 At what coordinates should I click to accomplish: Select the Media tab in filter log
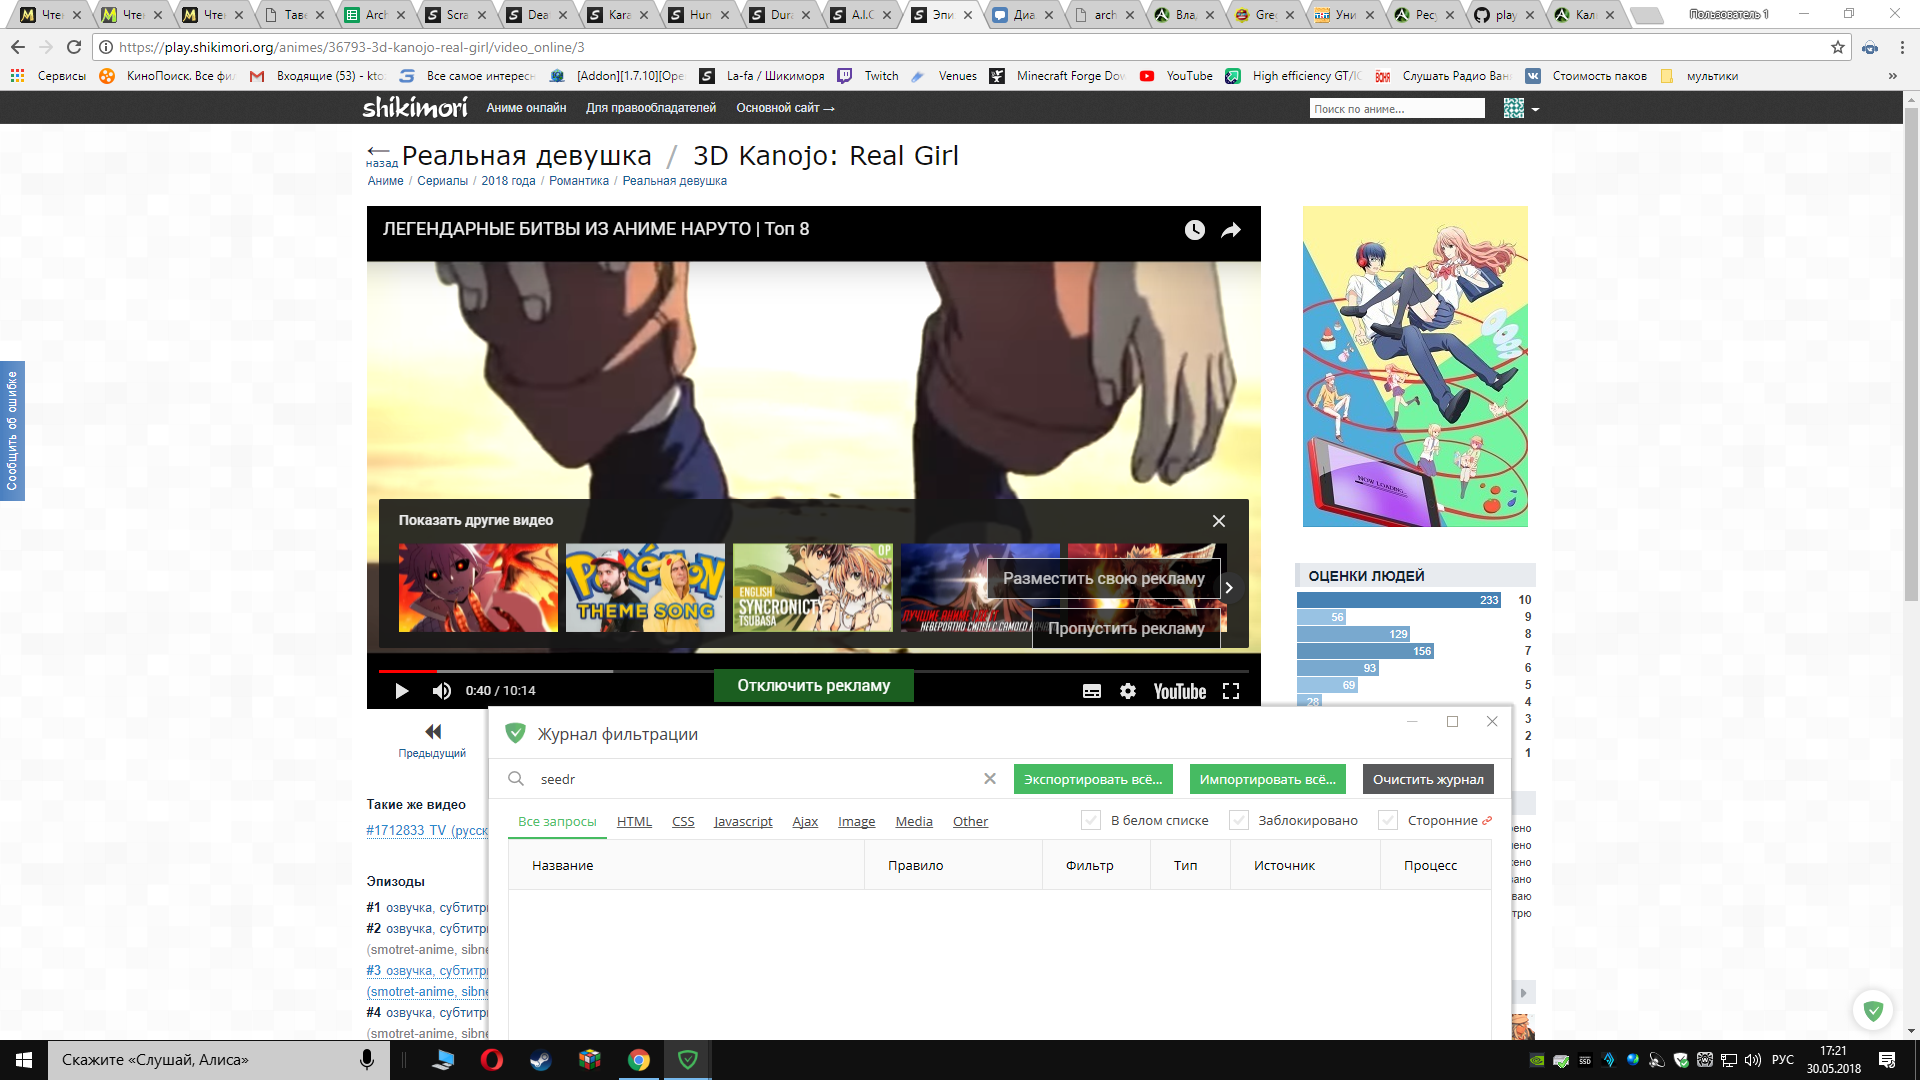[x=913, y=821]
